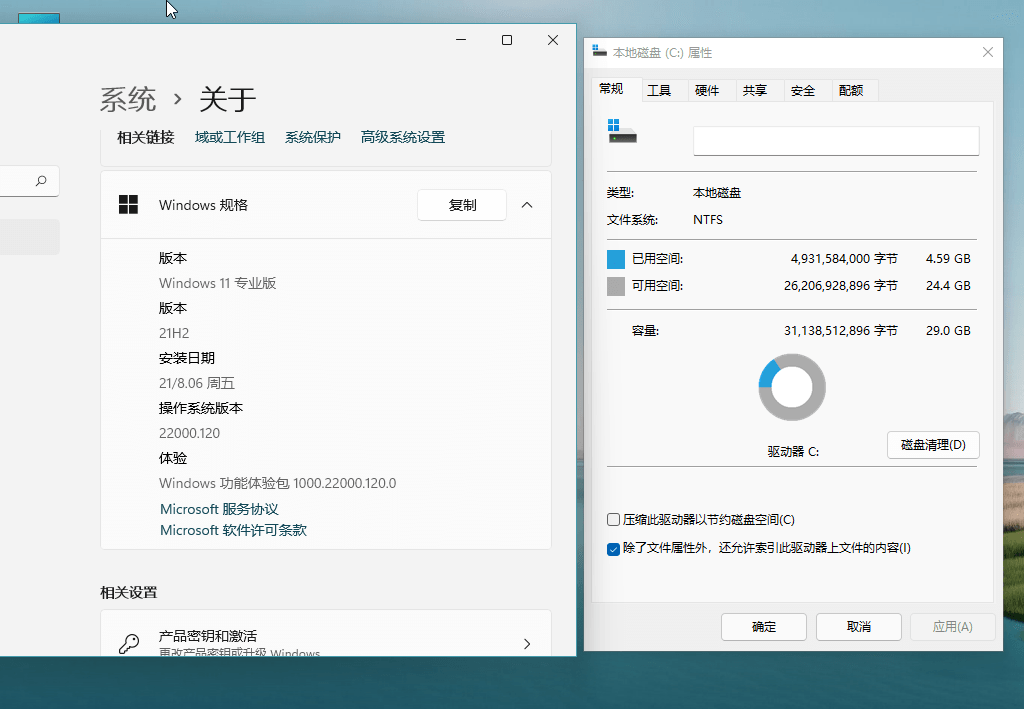Disable the file content indexing checkbox
Image resolution: width=1024 pixels, height=709 pixels.
pos(613,547)
